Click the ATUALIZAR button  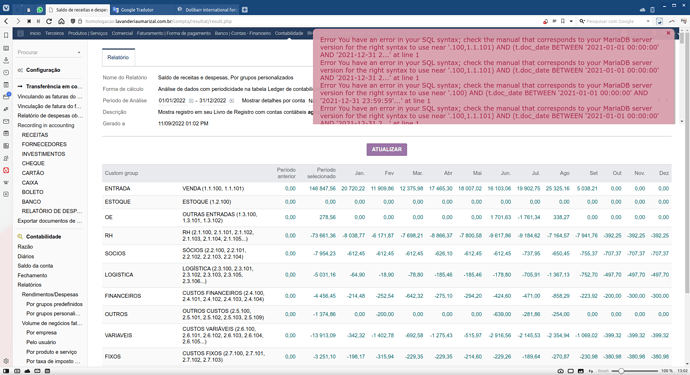pos(386,150)
